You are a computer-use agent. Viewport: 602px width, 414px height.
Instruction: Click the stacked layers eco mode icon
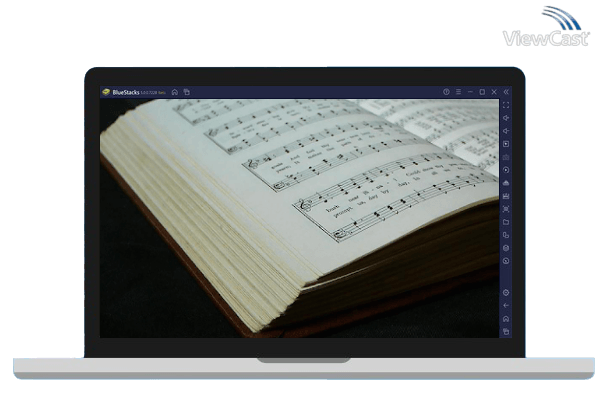(x=506, y=248)
